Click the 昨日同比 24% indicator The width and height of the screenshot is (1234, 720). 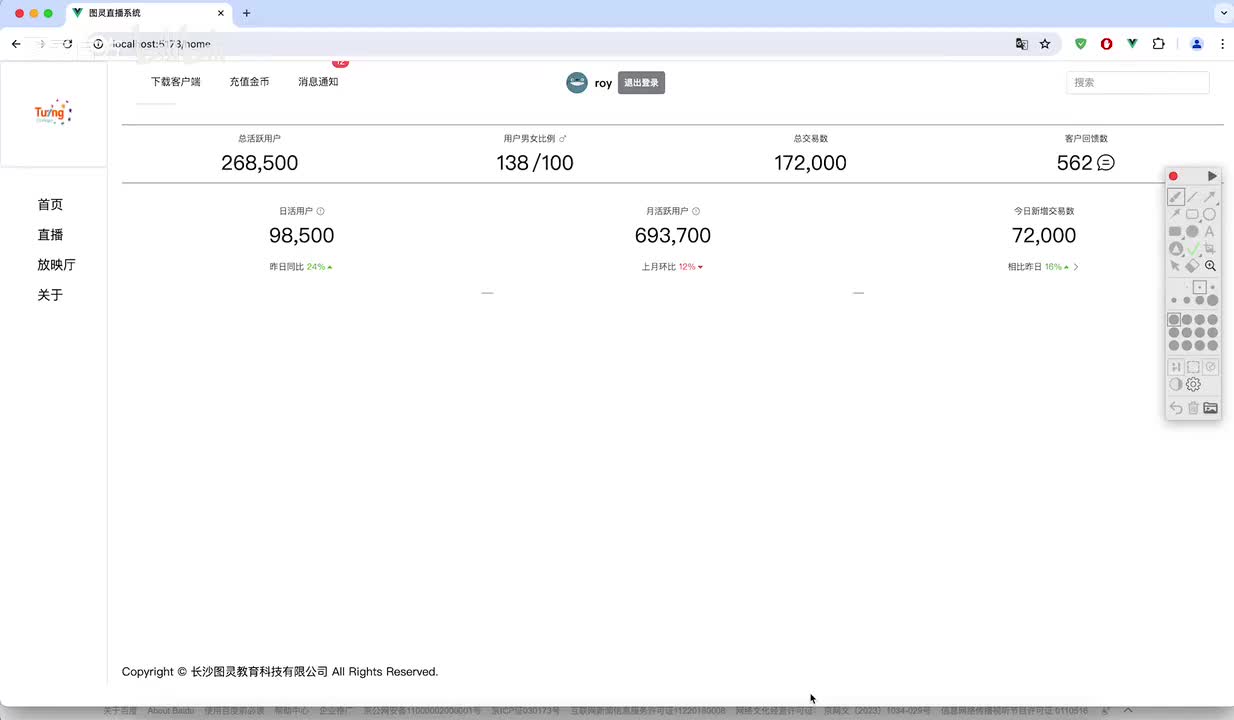point(301,267)
